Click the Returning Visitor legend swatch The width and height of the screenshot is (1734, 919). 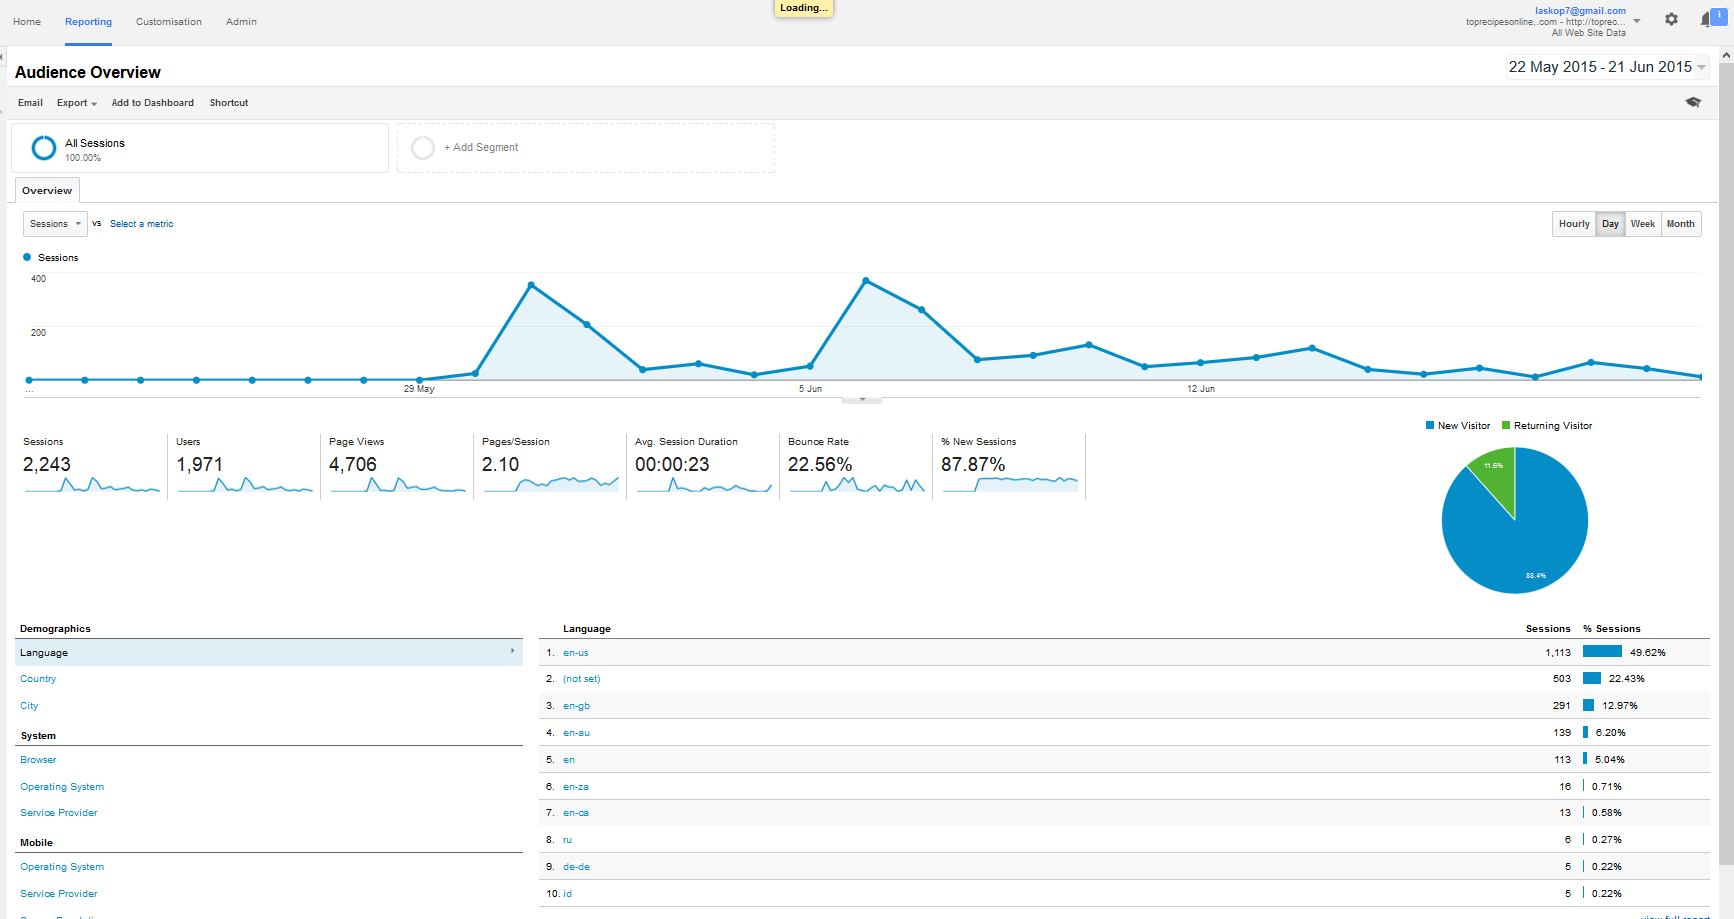coord(1506,426)
